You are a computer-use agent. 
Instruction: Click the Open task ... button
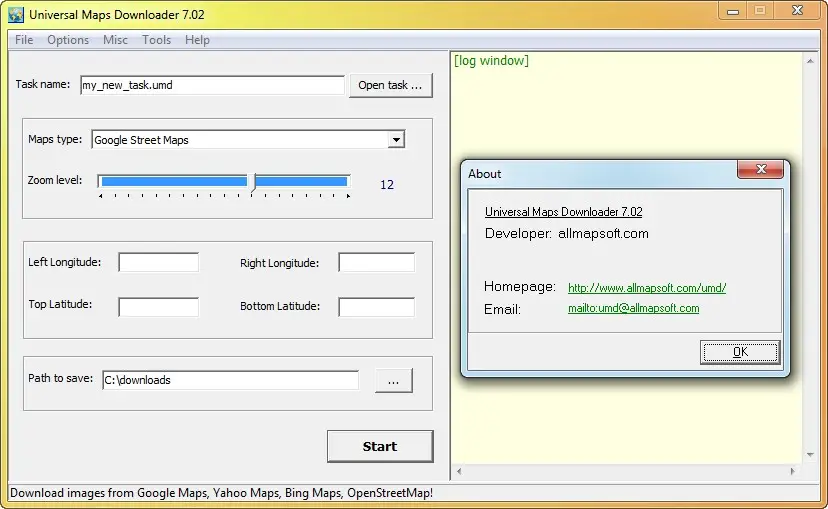click(390, 85)
